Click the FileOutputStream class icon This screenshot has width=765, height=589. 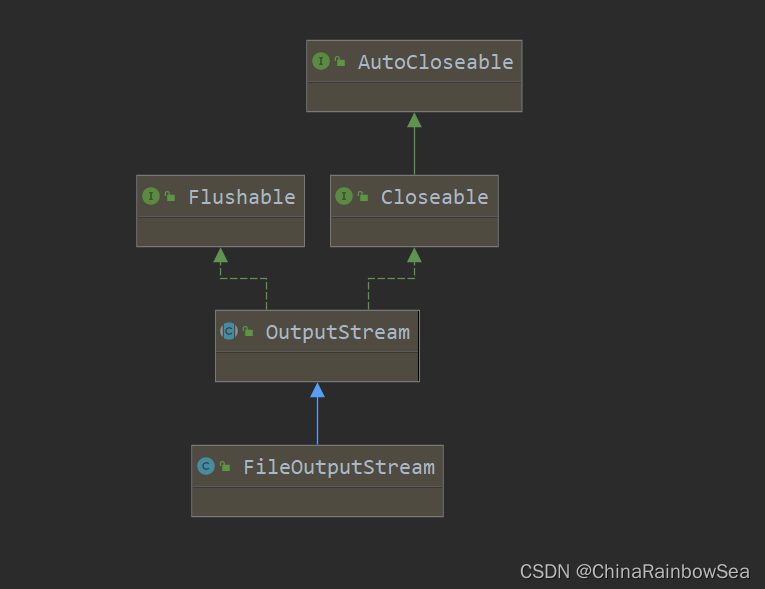[206, 467]
